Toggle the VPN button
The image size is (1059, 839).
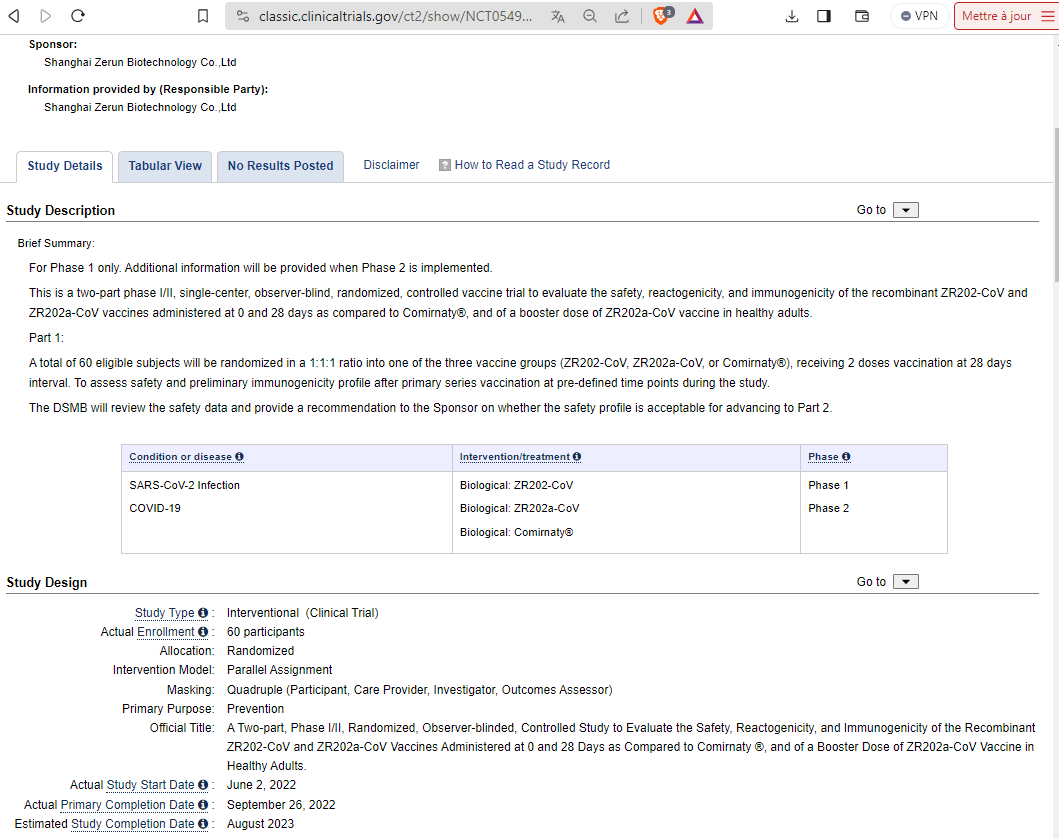[919, 16]
